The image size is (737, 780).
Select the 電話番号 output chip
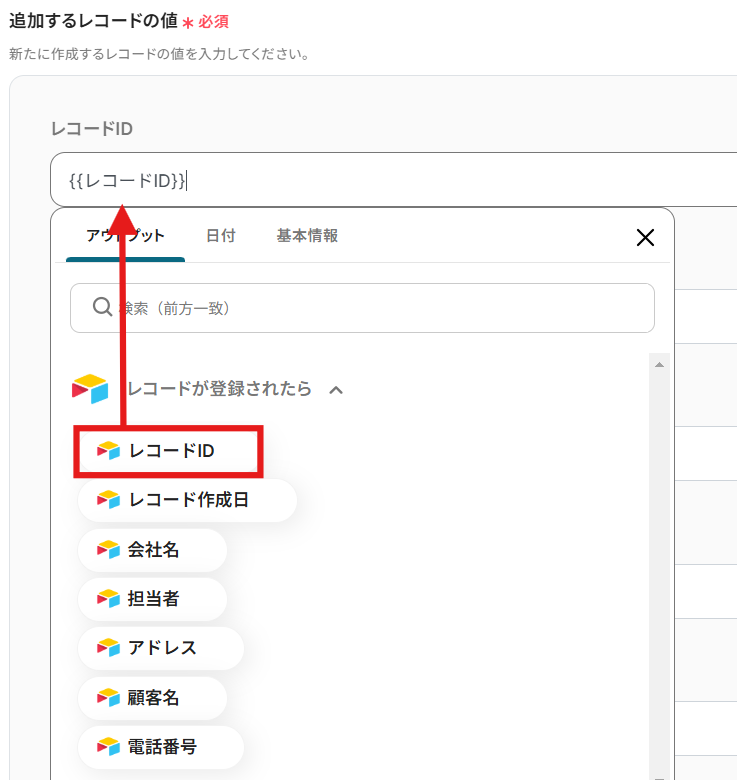[161, 747]
